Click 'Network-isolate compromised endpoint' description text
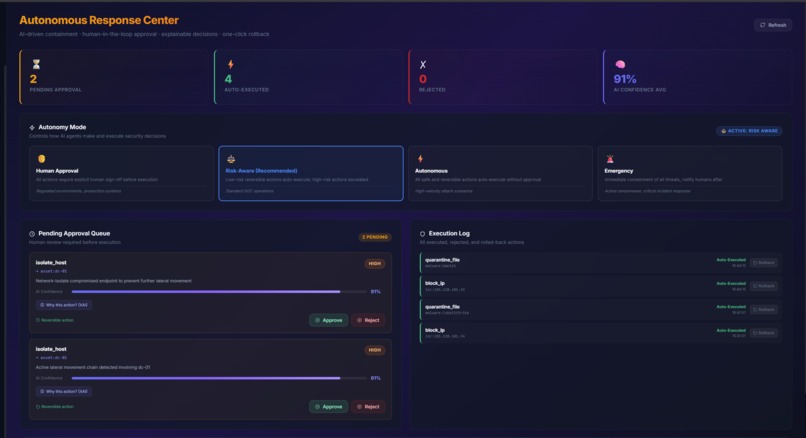Viewport: 806px width, 438px height. 114,281
